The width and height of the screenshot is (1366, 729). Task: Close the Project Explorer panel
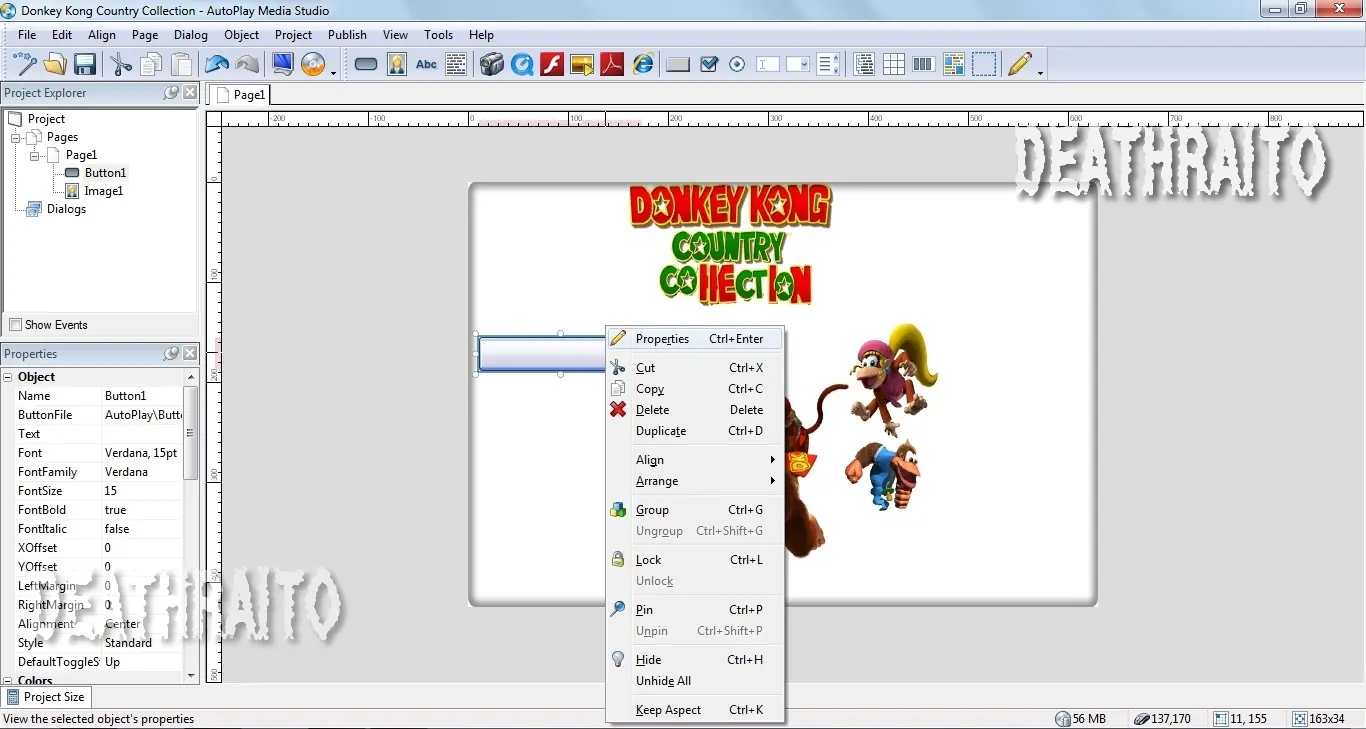pos(190,93)
